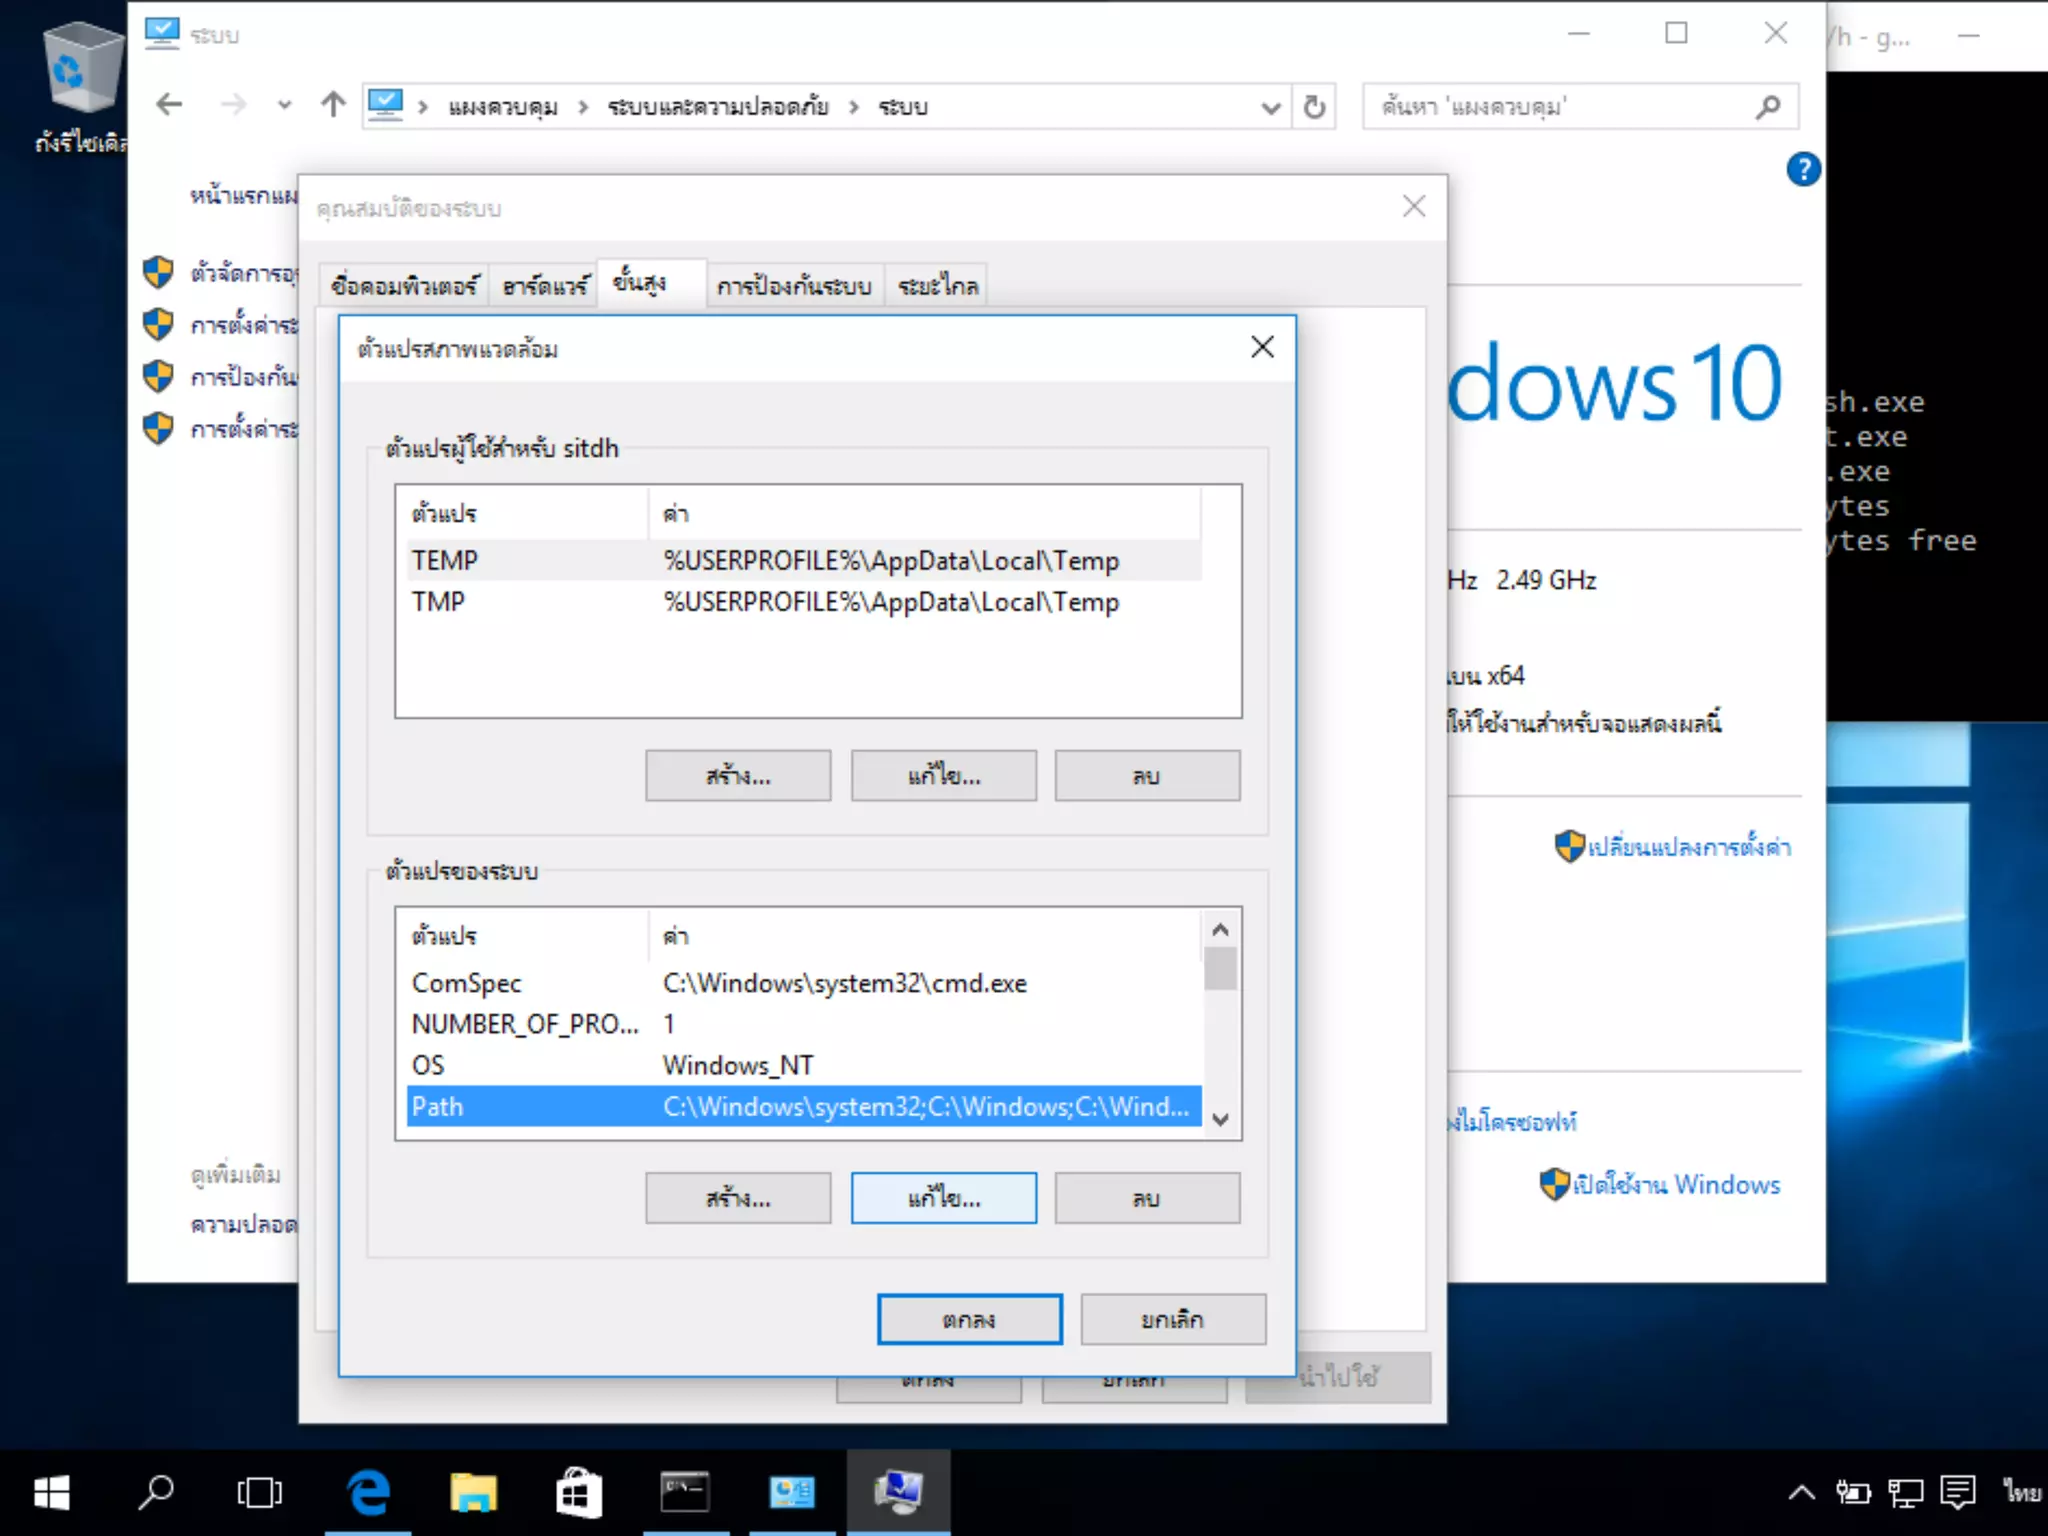
Task: Show hidden system tray icons
Action: 1801,1493
